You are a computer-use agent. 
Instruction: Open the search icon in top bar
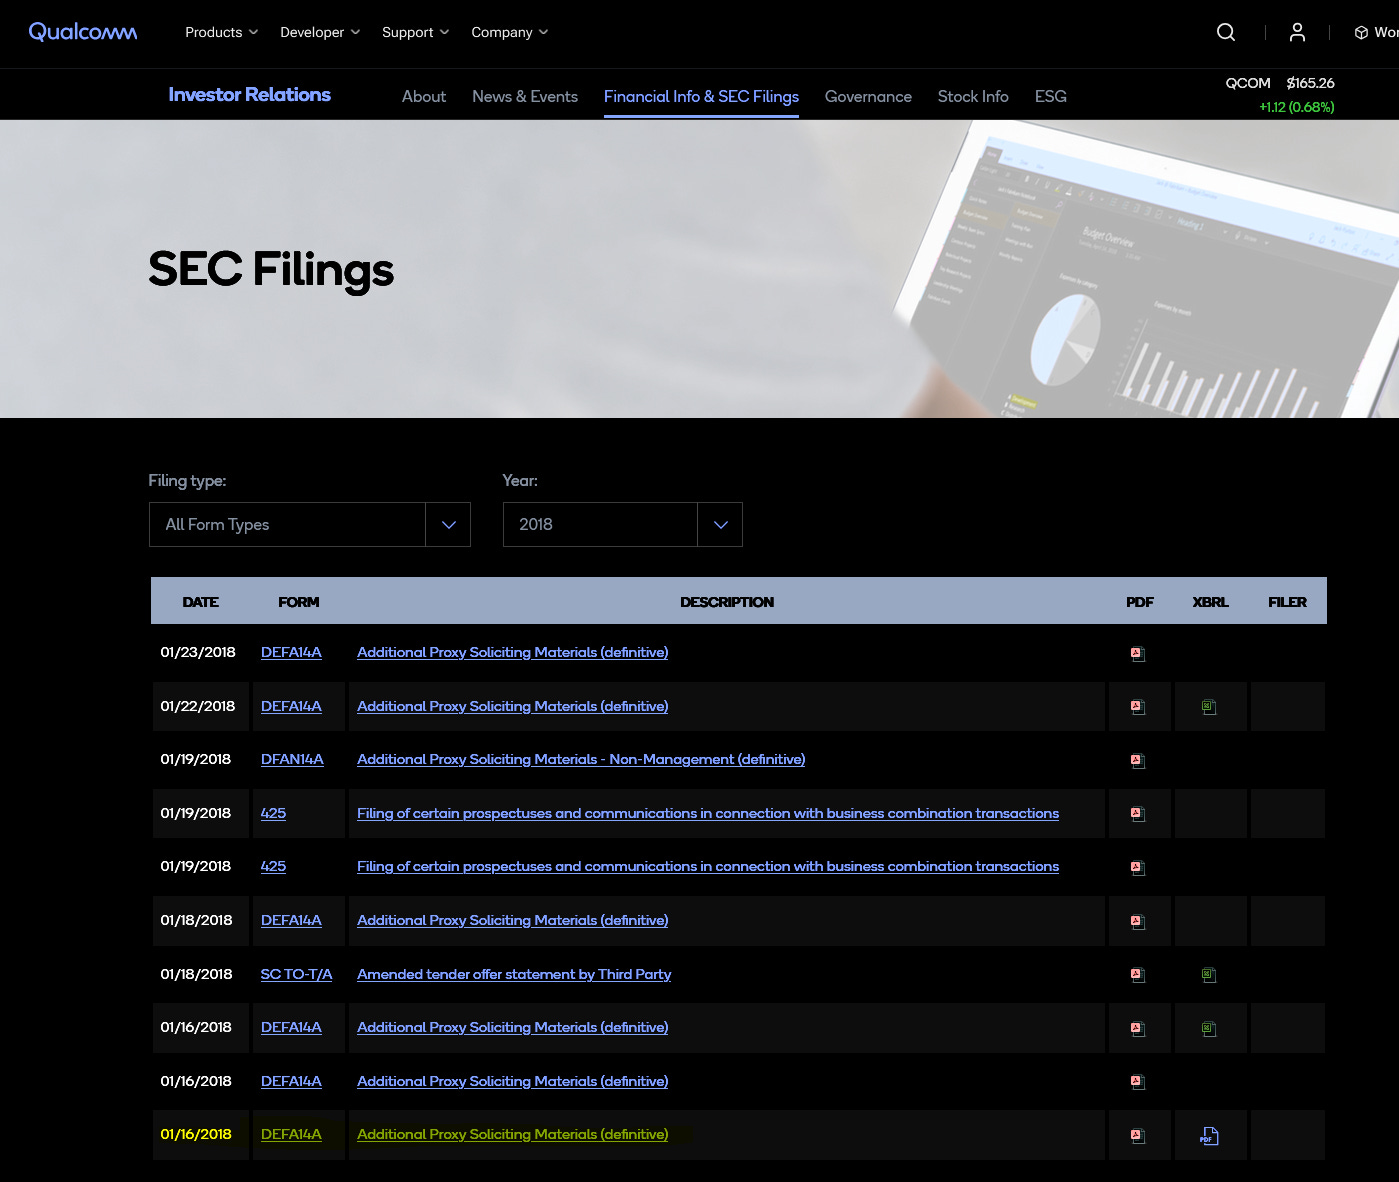(1226, 32)
